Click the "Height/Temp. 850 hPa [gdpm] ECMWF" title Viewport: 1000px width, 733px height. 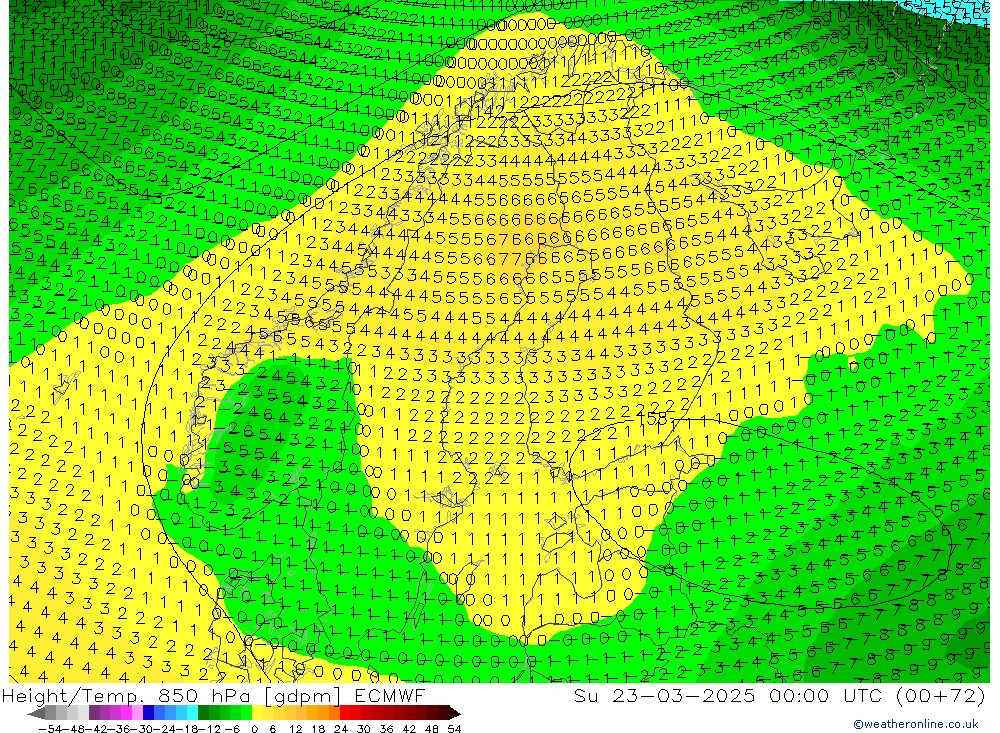[214, 695]
